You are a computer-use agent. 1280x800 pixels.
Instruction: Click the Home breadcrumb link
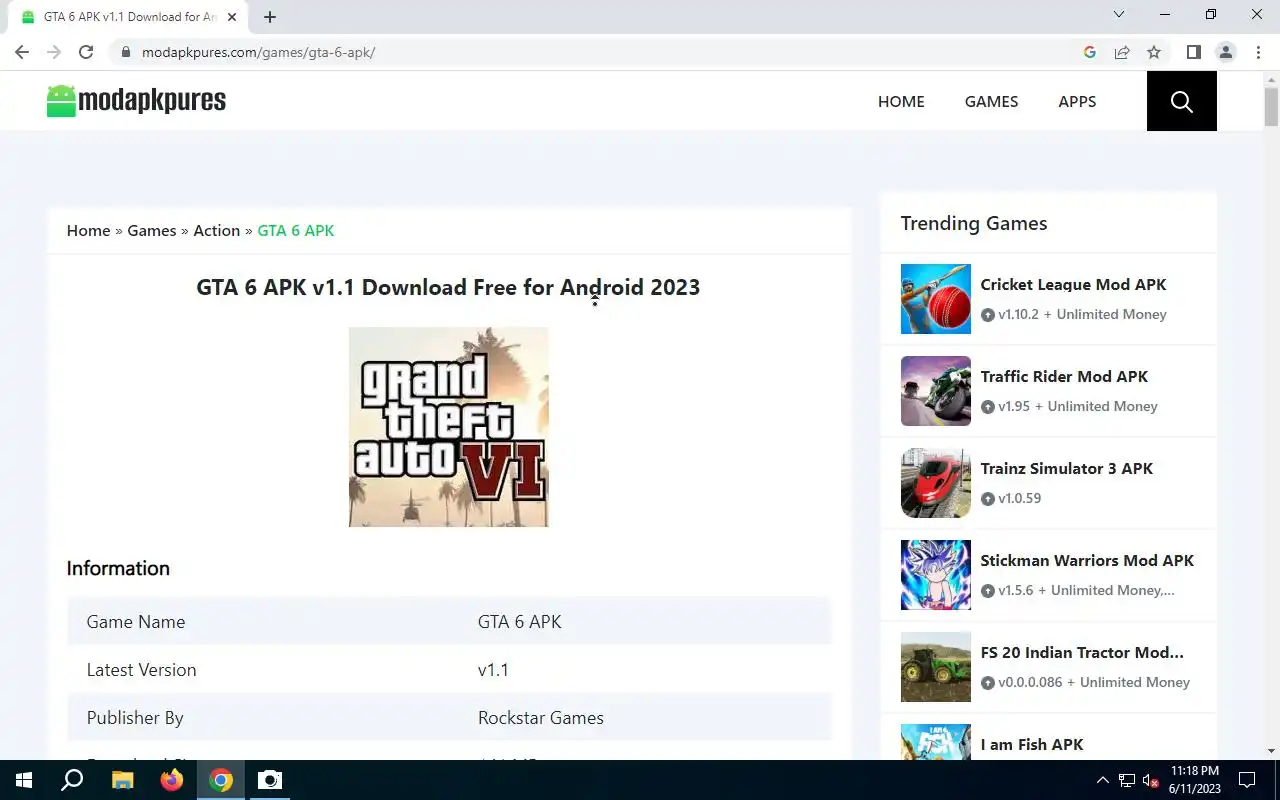coord(88,230)
